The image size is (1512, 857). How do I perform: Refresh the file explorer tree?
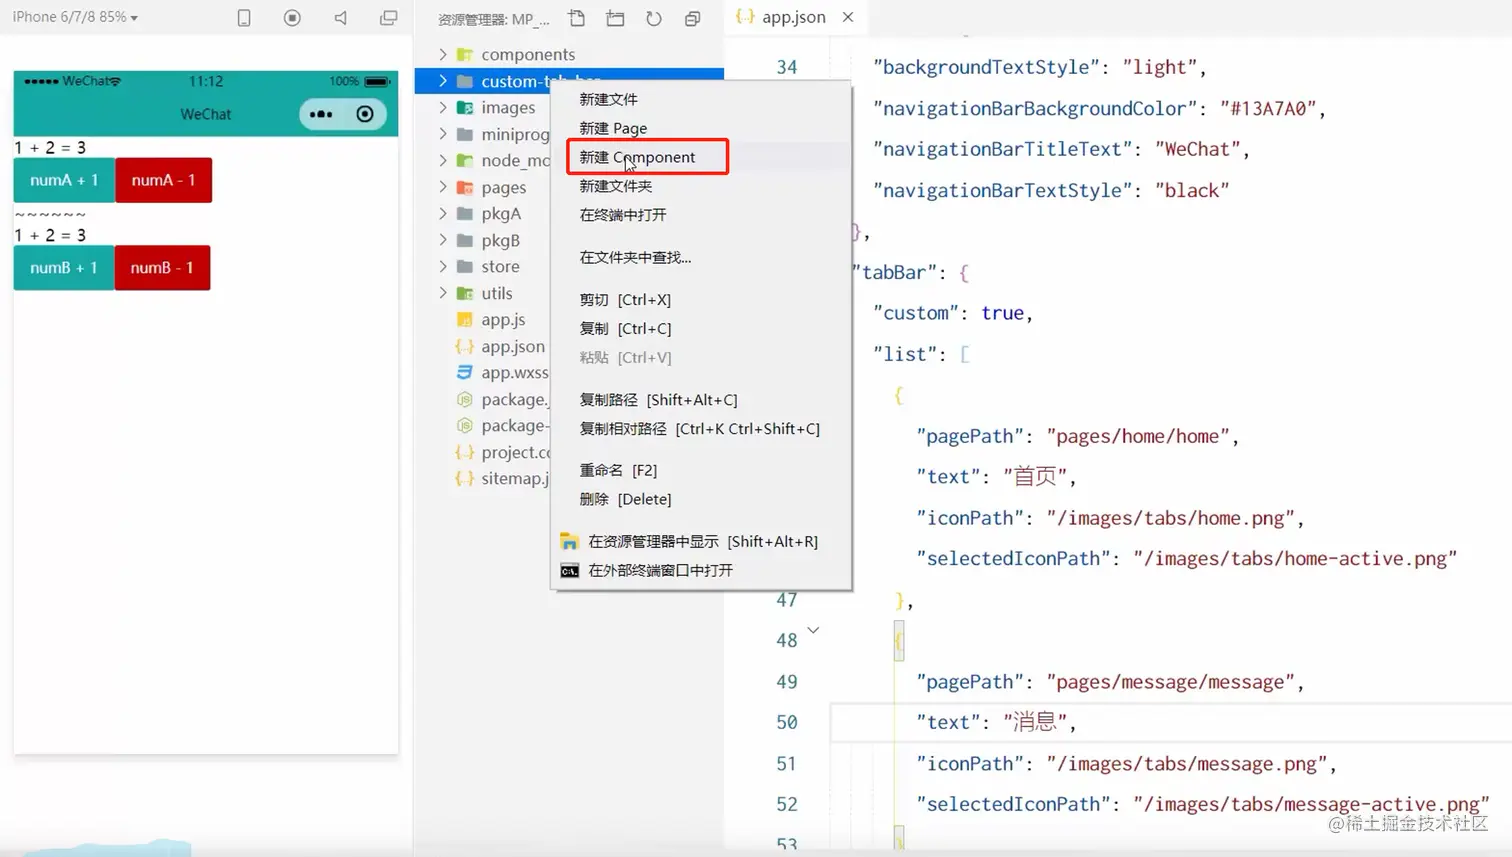point(654,18)
